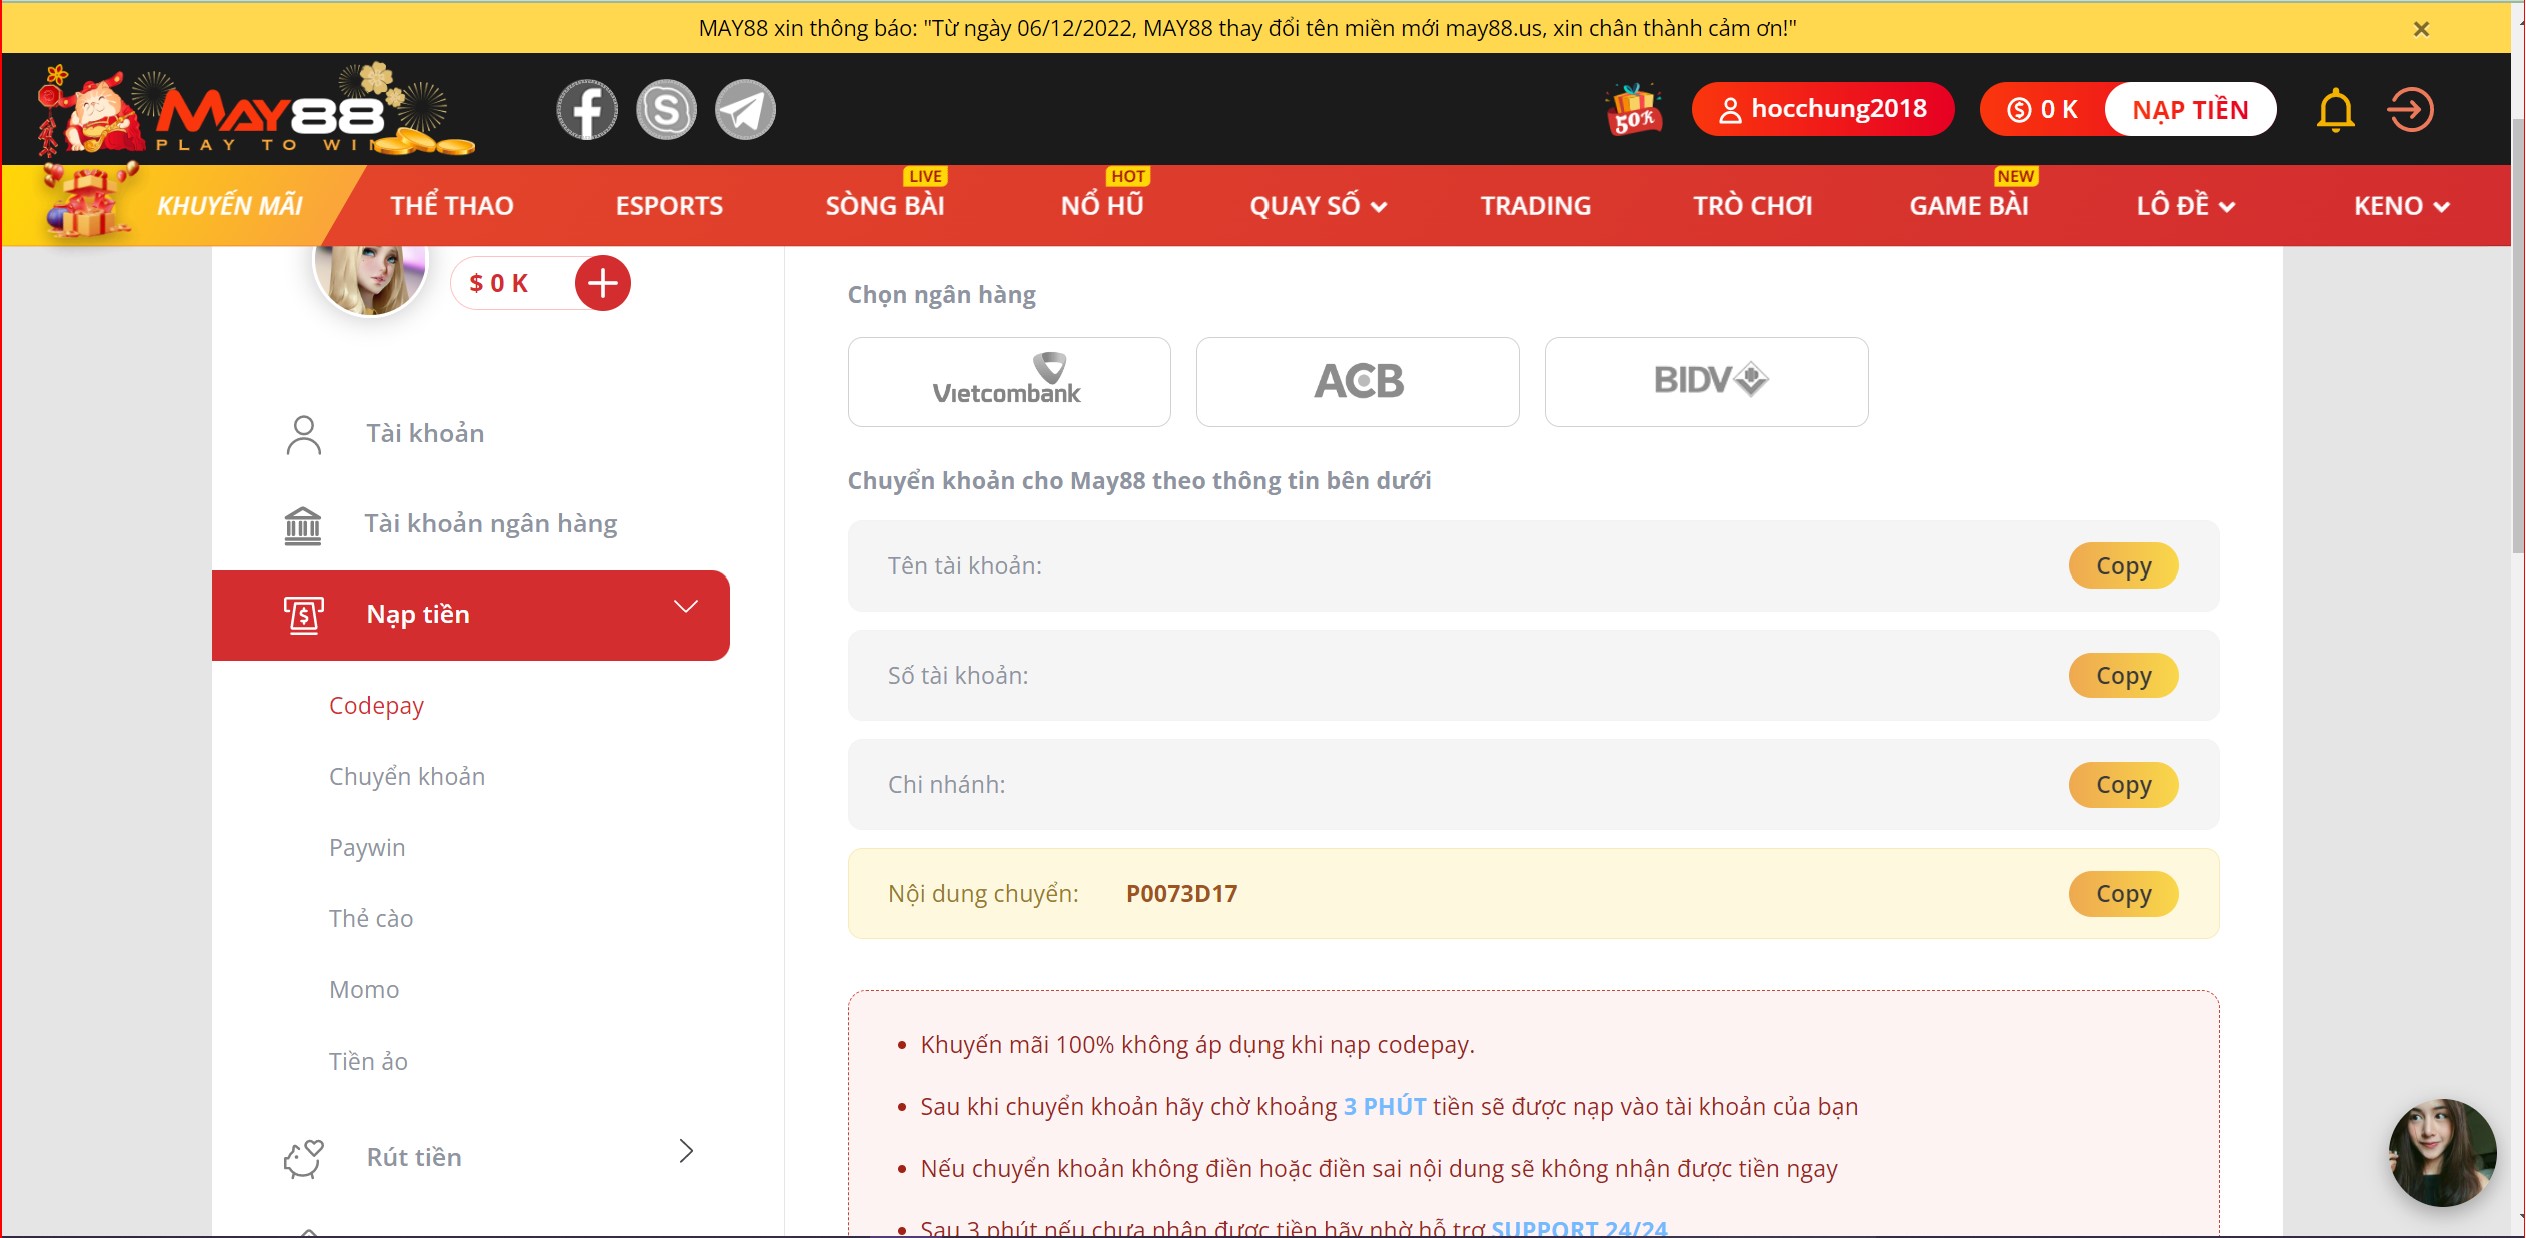Click the piggy bank Rút tiền icon
This screenshot has height=1238, width=2526.
click(303, 1159)
